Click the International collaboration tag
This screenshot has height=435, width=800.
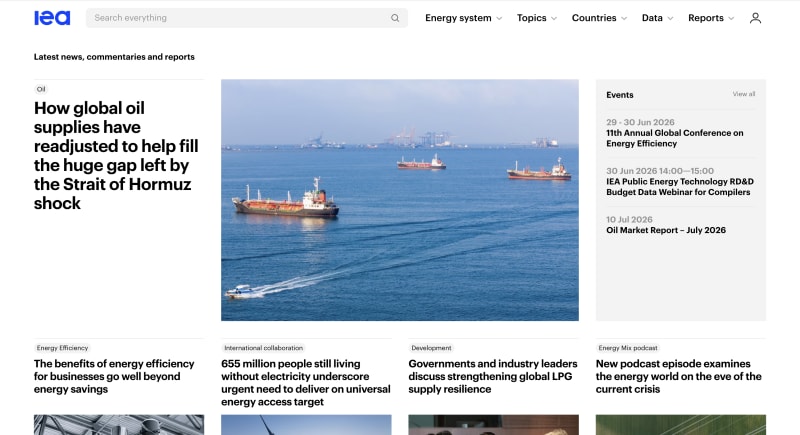[x=263, y=348]
